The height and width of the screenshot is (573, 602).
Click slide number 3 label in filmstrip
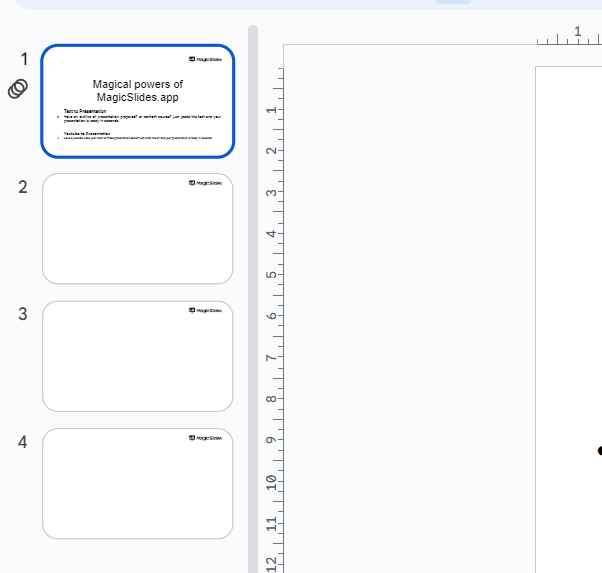tap(23, 314)
